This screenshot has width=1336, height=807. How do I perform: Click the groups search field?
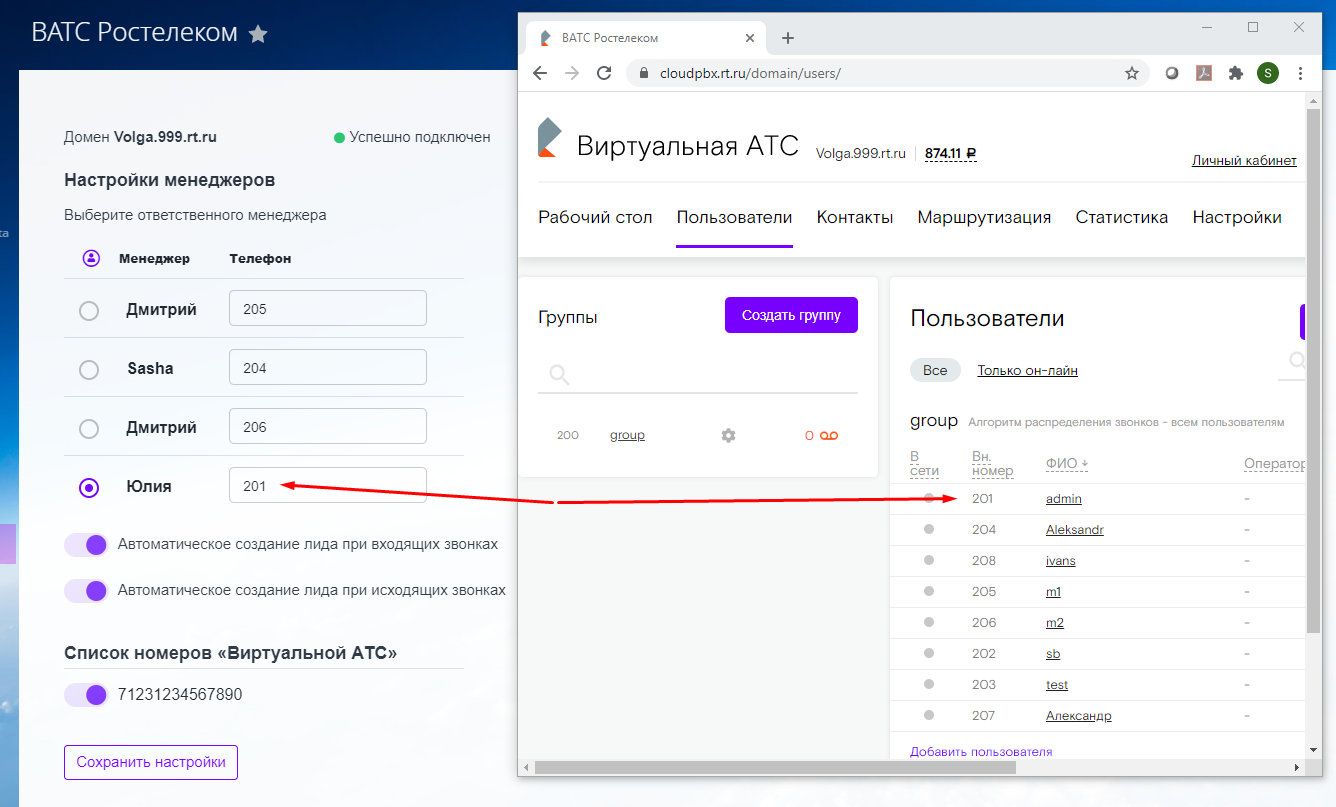coord(697,375)
